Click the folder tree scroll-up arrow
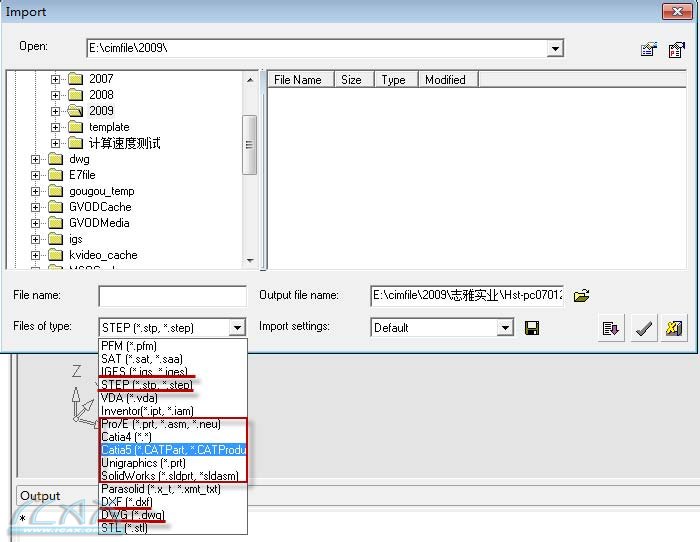 (x=250, y=80)
